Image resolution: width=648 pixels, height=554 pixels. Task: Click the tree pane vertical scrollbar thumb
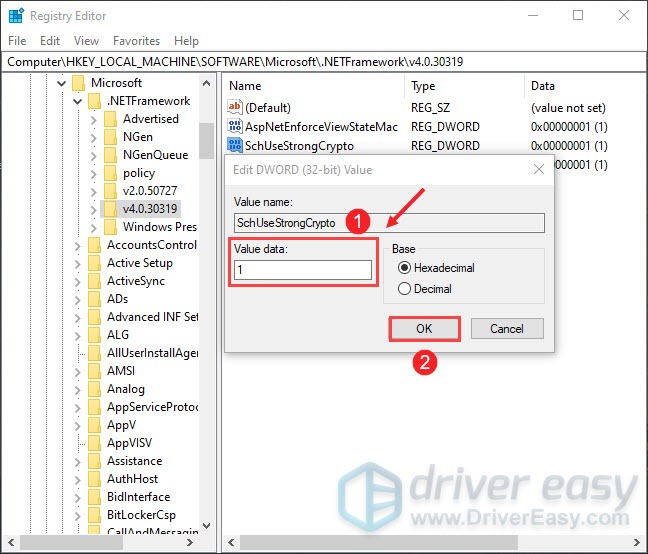(206, 141)
